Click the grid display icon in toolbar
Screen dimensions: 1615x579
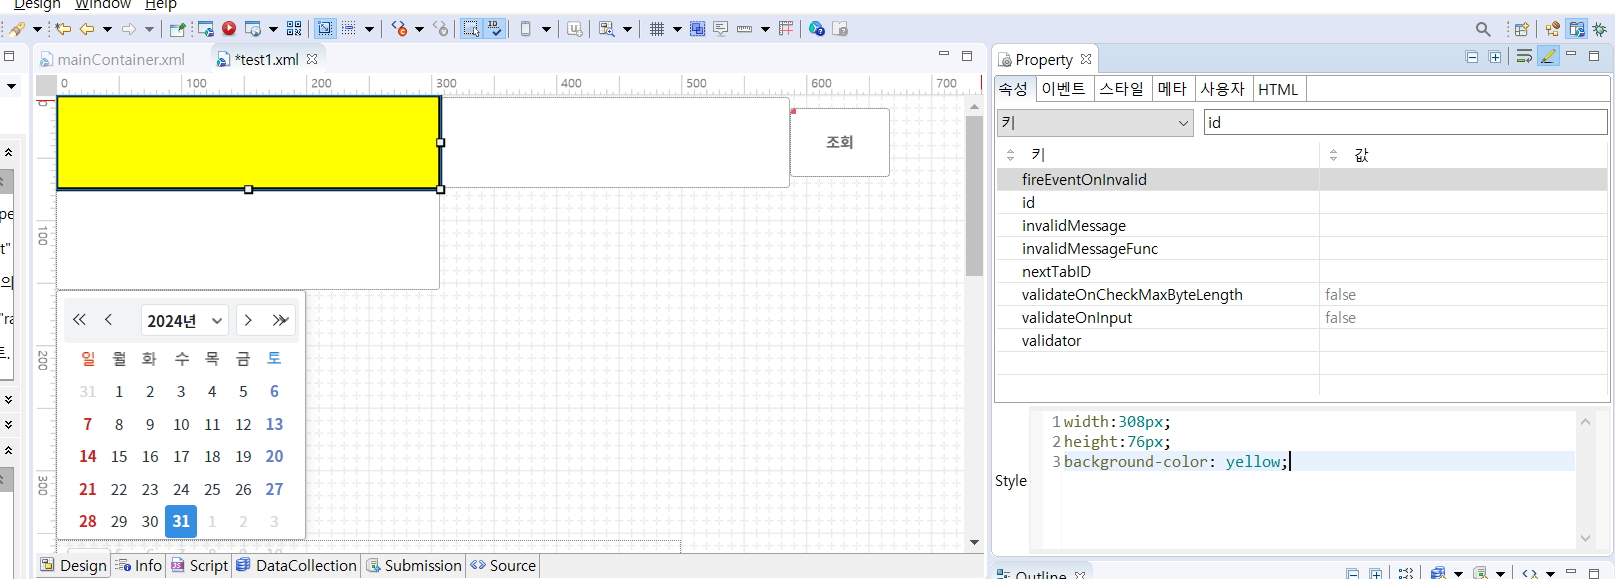coord(657,29)
